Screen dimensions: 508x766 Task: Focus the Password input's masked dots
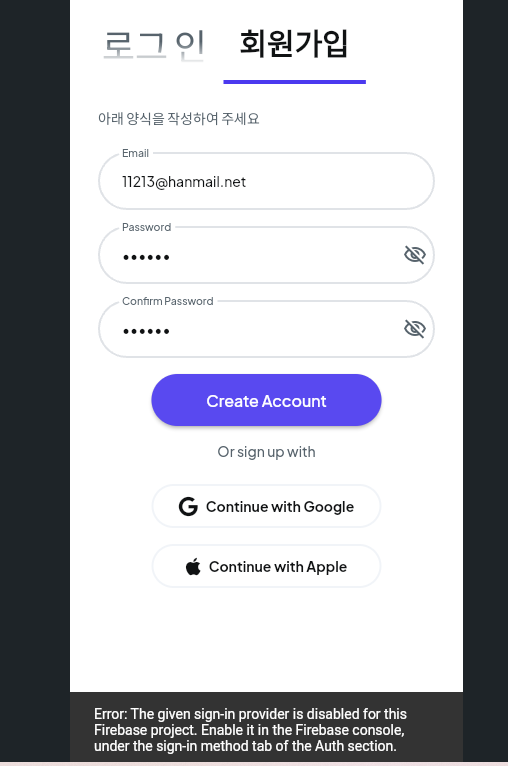click(x=146, y=257)
